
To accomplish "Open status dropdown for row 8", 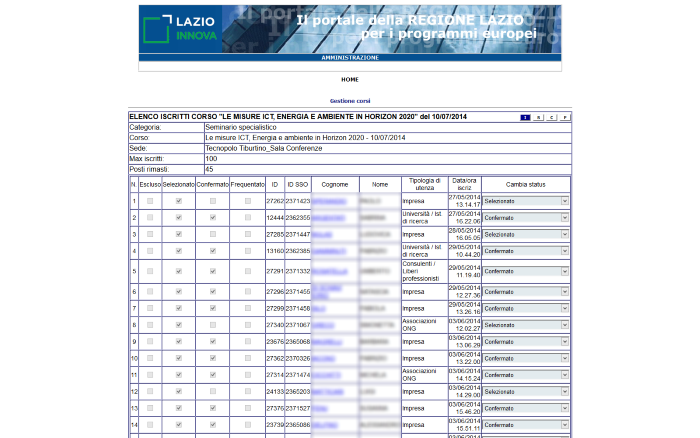I will (x=526, y=325).
